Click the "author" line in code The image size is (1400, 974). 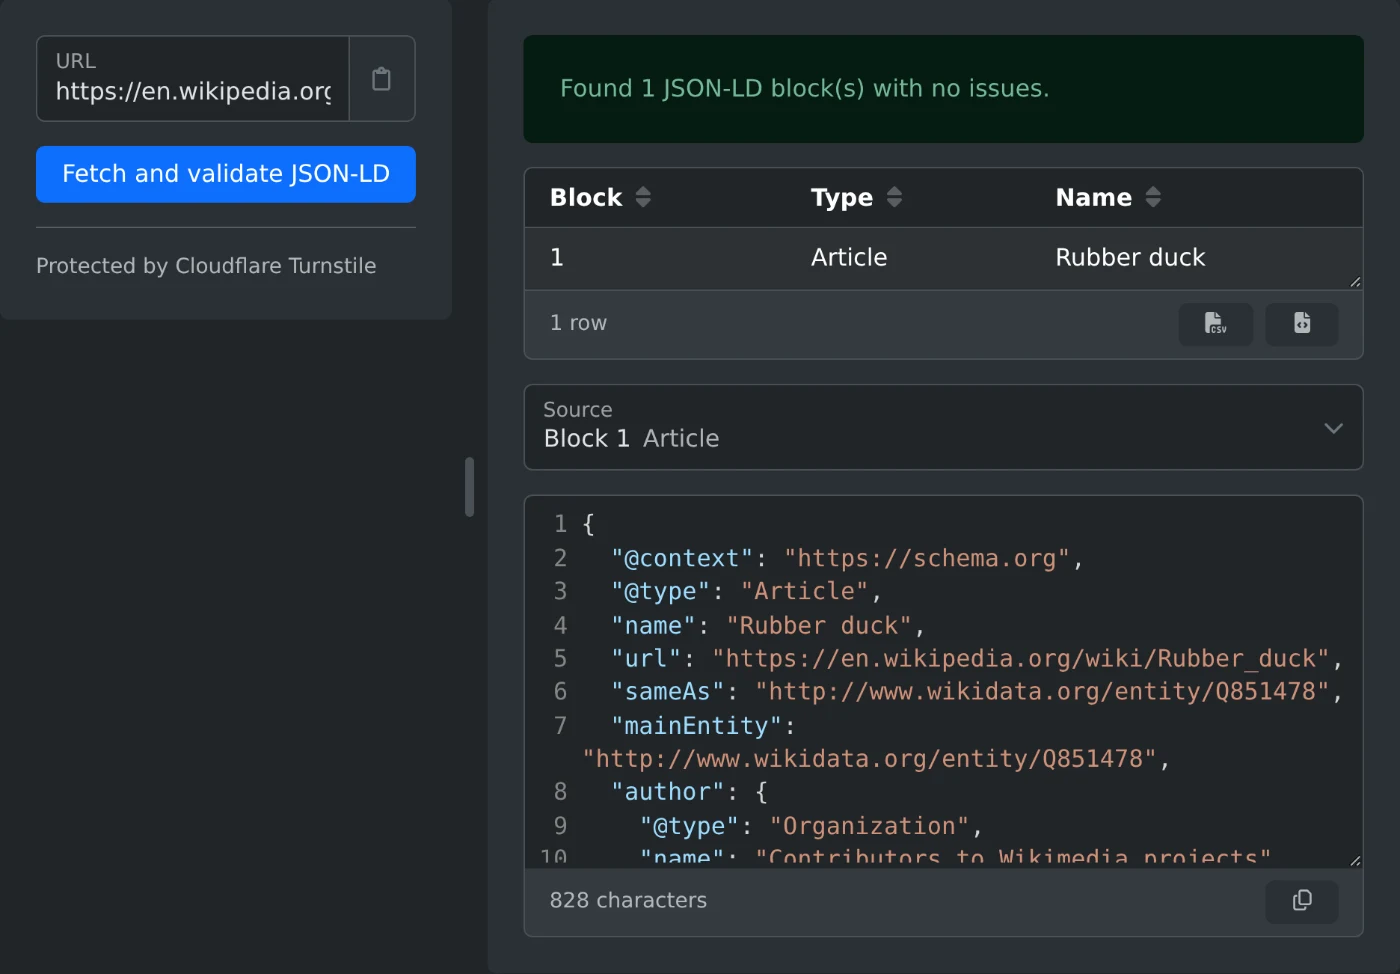690,792
